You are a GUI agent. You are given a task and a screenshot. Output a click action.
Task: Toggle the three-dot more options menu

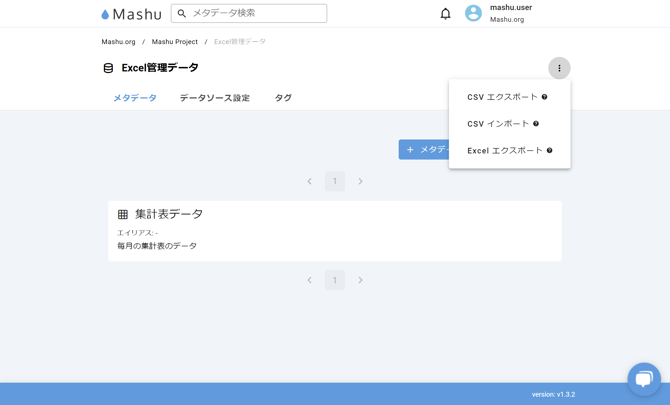(559, 68)
